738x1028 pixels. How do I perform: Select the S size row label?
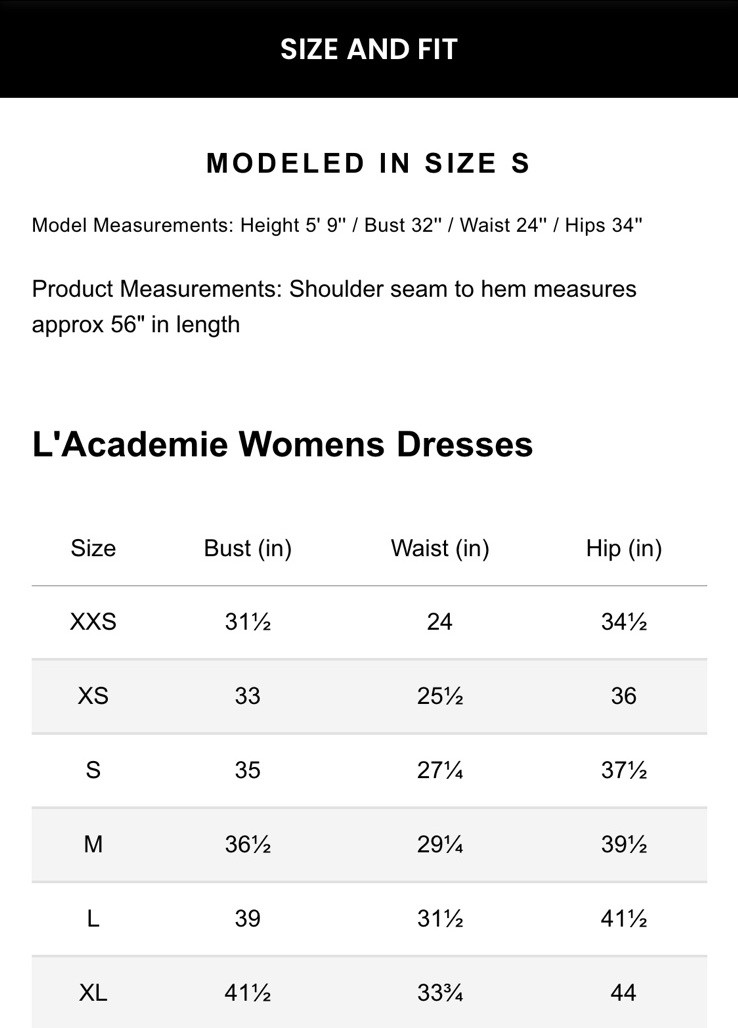point(93,770)
